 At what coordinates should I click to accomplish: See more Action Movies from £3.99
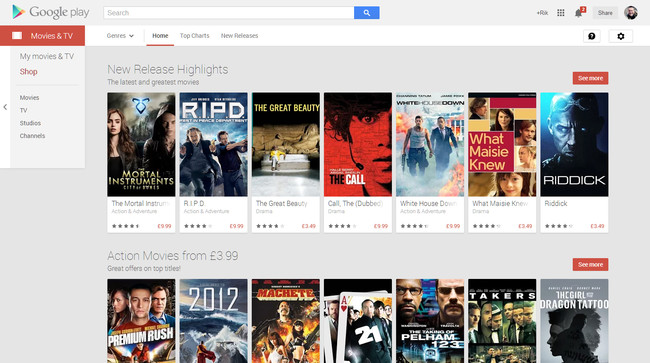click(590, 264)
